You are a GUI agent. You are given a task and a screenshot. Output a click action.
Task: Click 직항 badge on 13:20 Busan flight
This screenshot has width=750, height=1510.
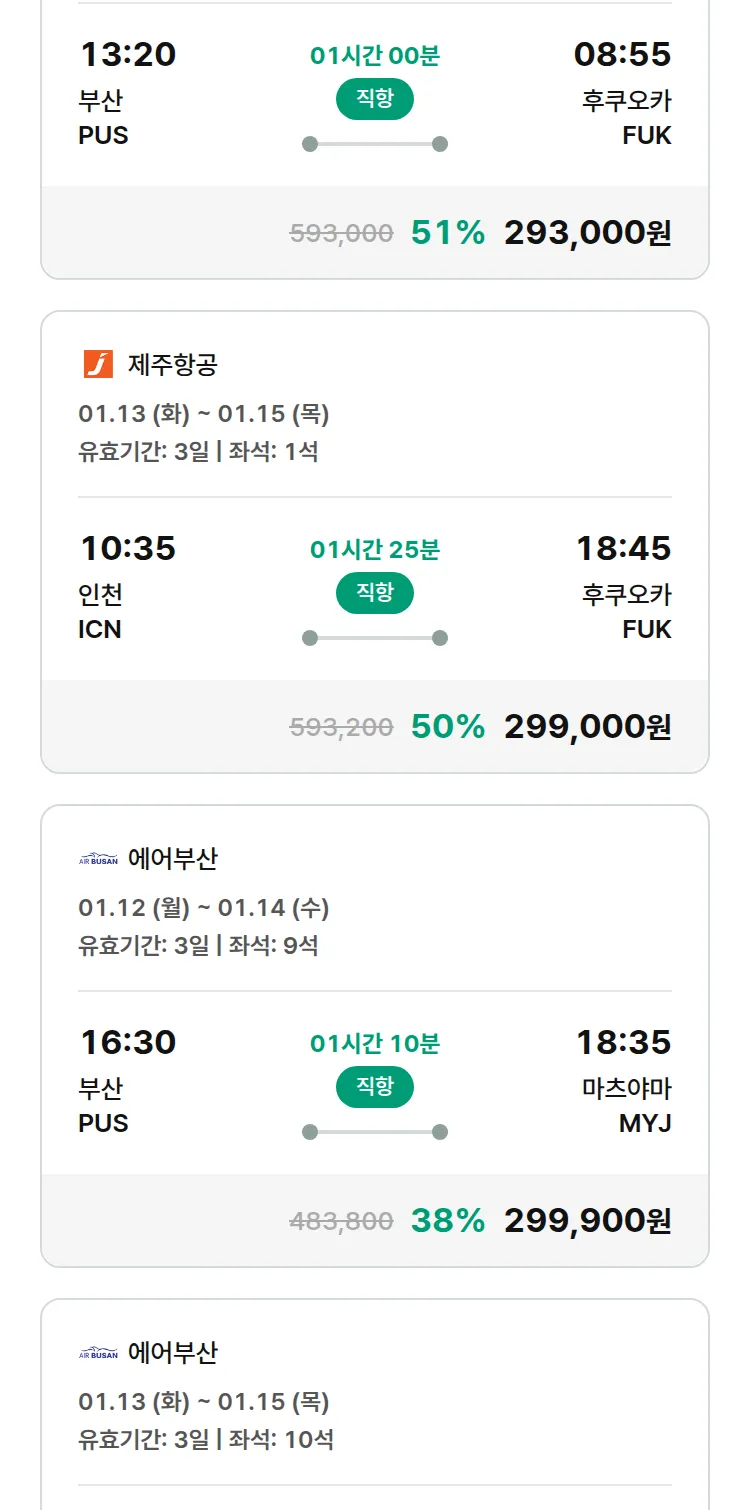[374, 99]
